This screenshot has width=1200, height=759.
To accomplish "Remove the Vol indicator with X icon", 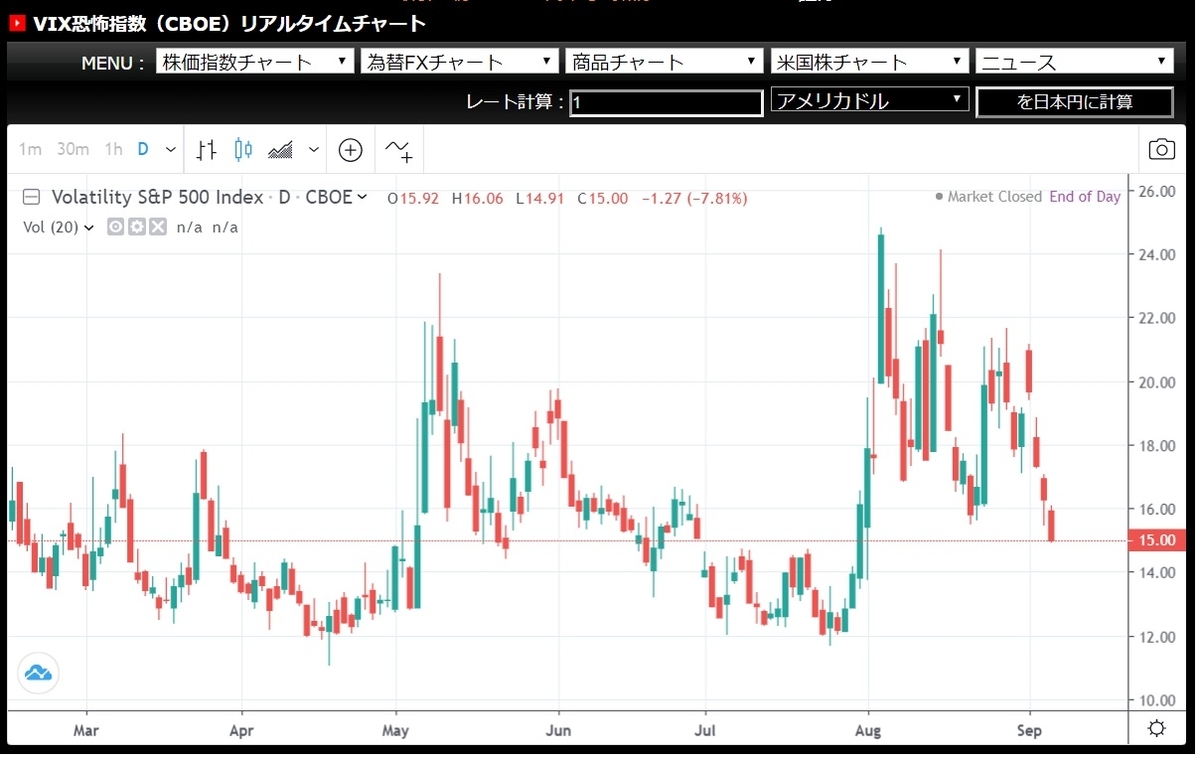I will coord(156,227).
